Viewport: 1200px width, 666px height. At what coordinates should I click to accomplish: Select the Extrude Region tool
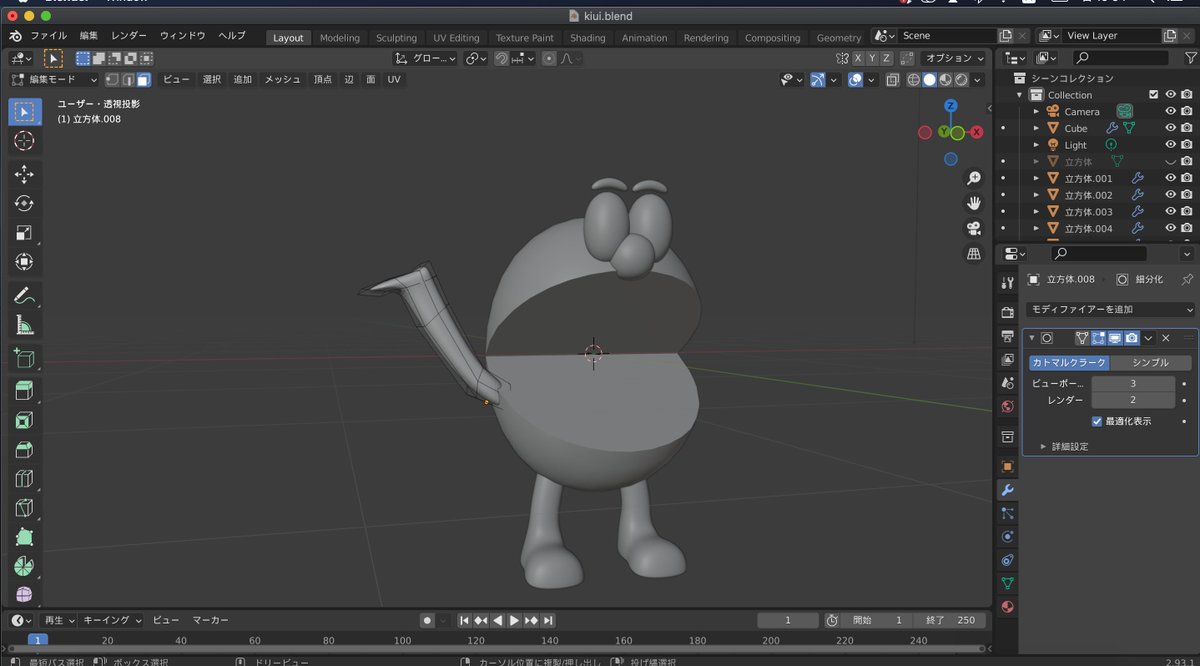point(25,391)
